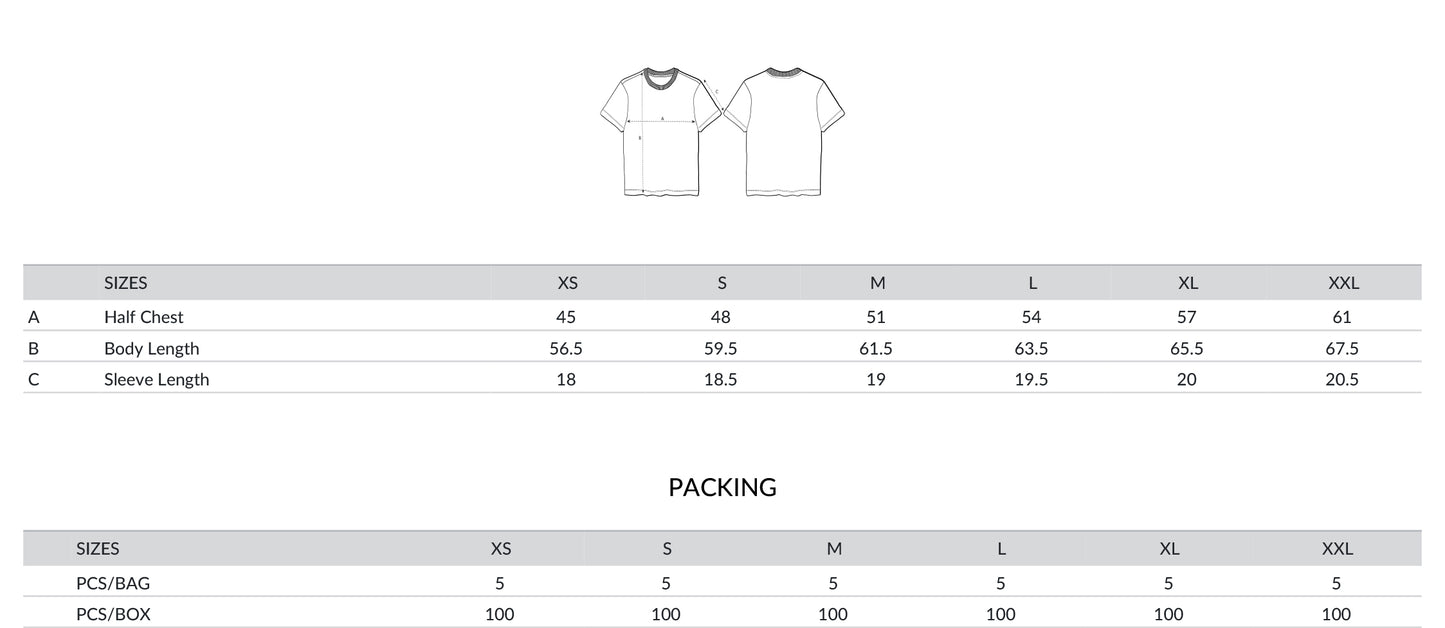The width and height of the screenshot is (1445, 628).
Task: Select the XL header in packing table
Action: tap(1169, 549)
